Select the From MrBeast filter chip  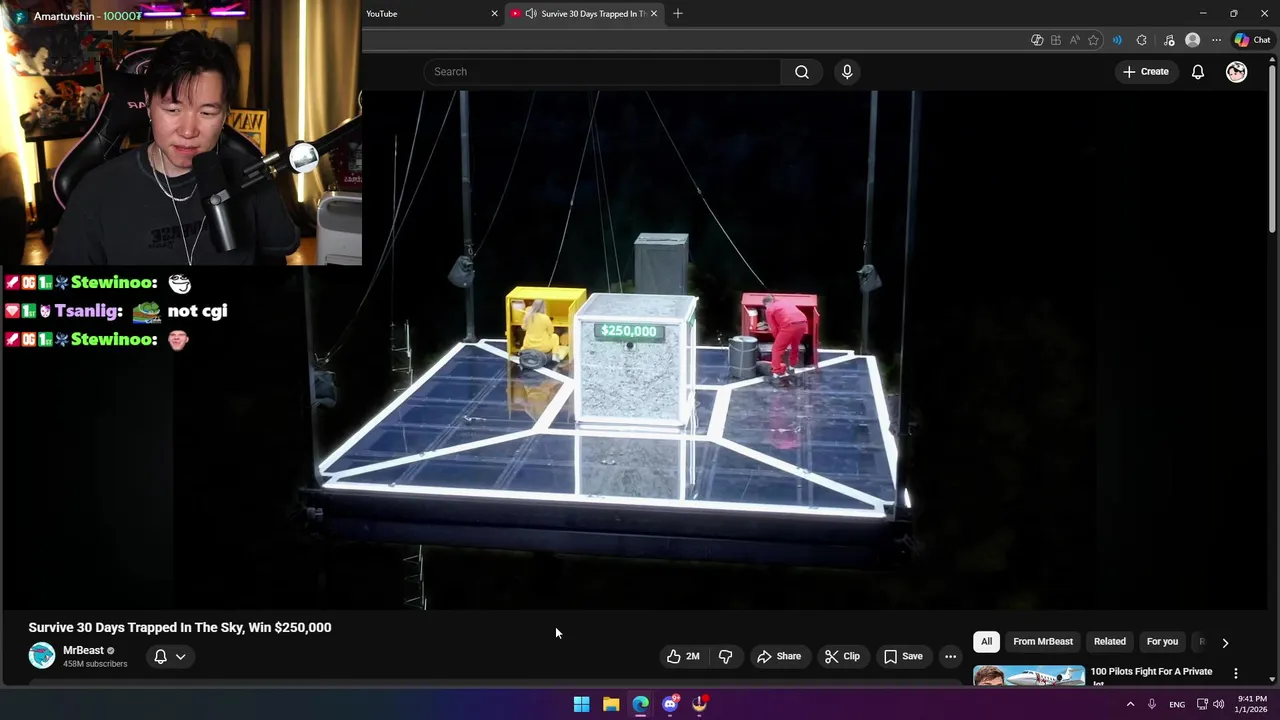pyautogui.click(x=1042, y=642)
